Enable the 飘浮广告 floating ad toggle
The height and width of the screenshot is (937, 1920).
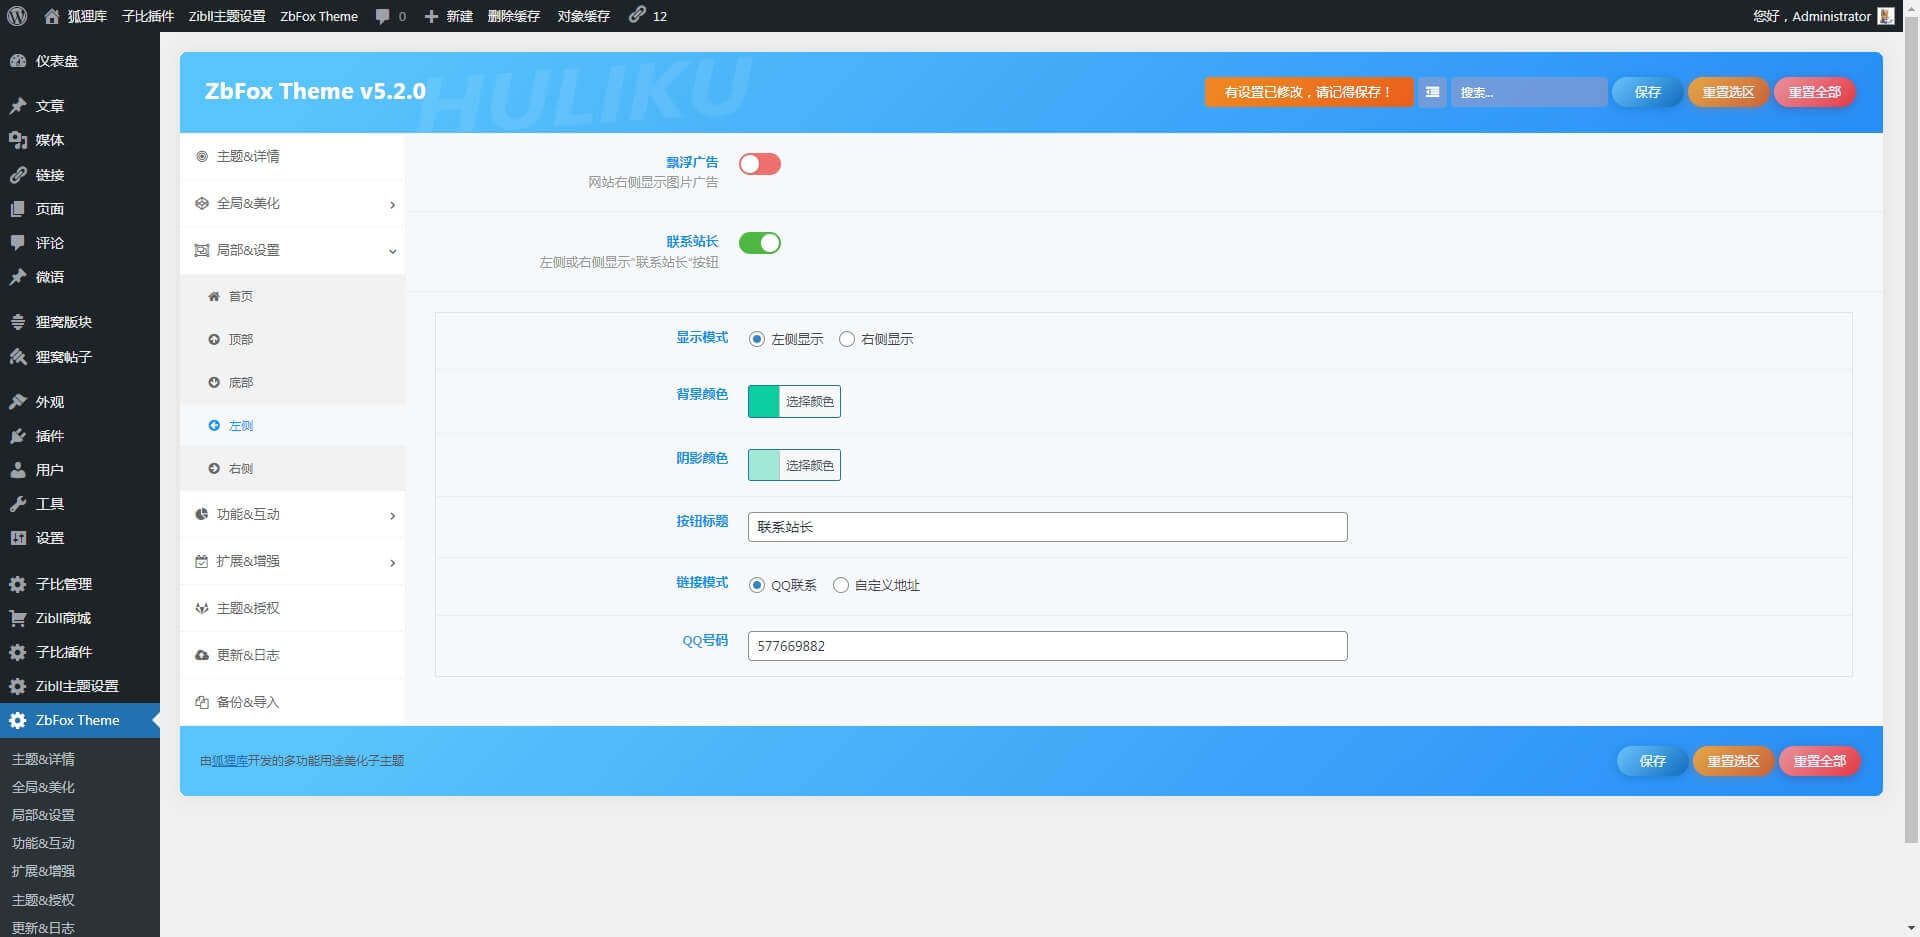759,164
